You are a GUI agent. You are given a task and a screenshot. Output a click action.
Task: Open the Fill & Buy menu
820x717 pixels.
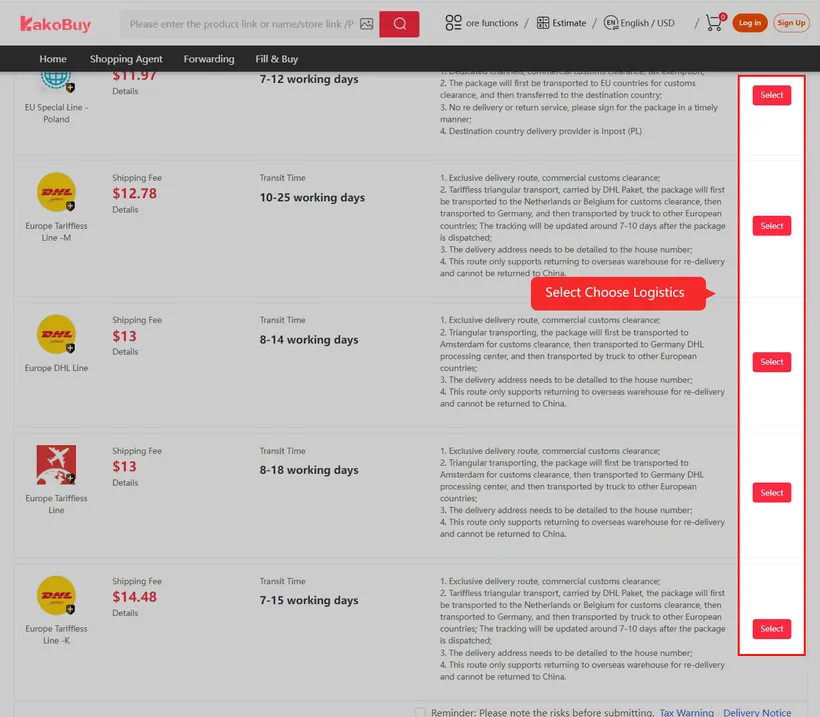[x=277, y=59]
